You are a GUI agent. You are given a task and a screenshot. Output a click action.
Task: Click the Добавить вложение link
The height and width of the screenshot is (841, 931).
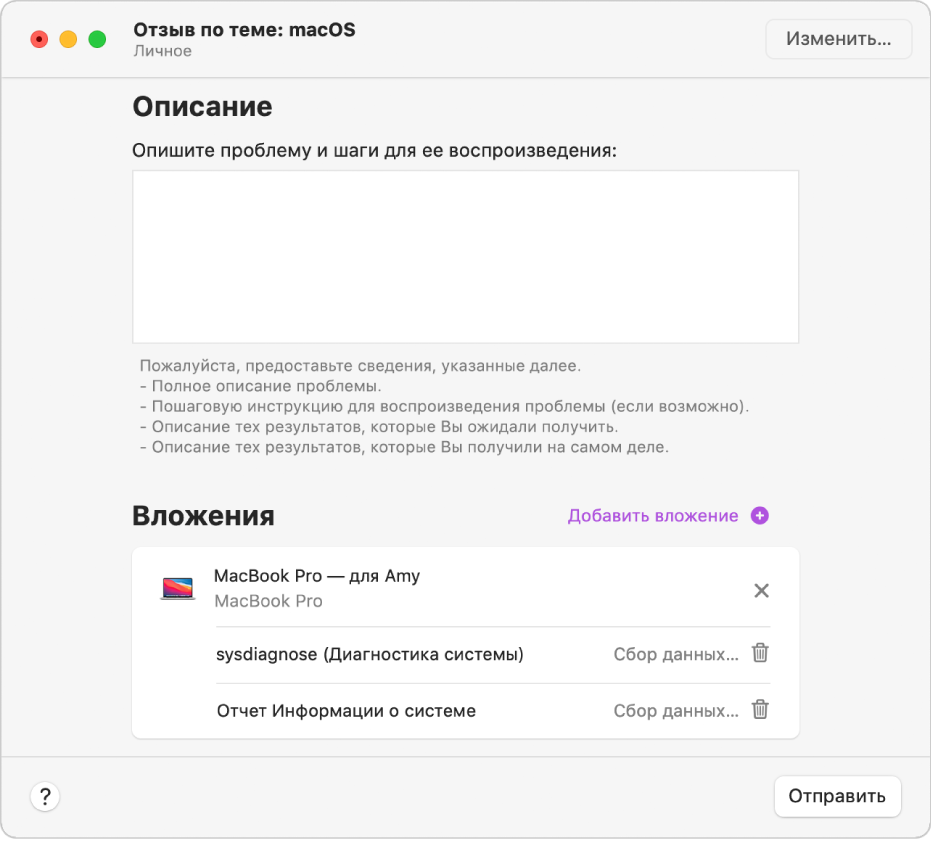click(653, 516)
